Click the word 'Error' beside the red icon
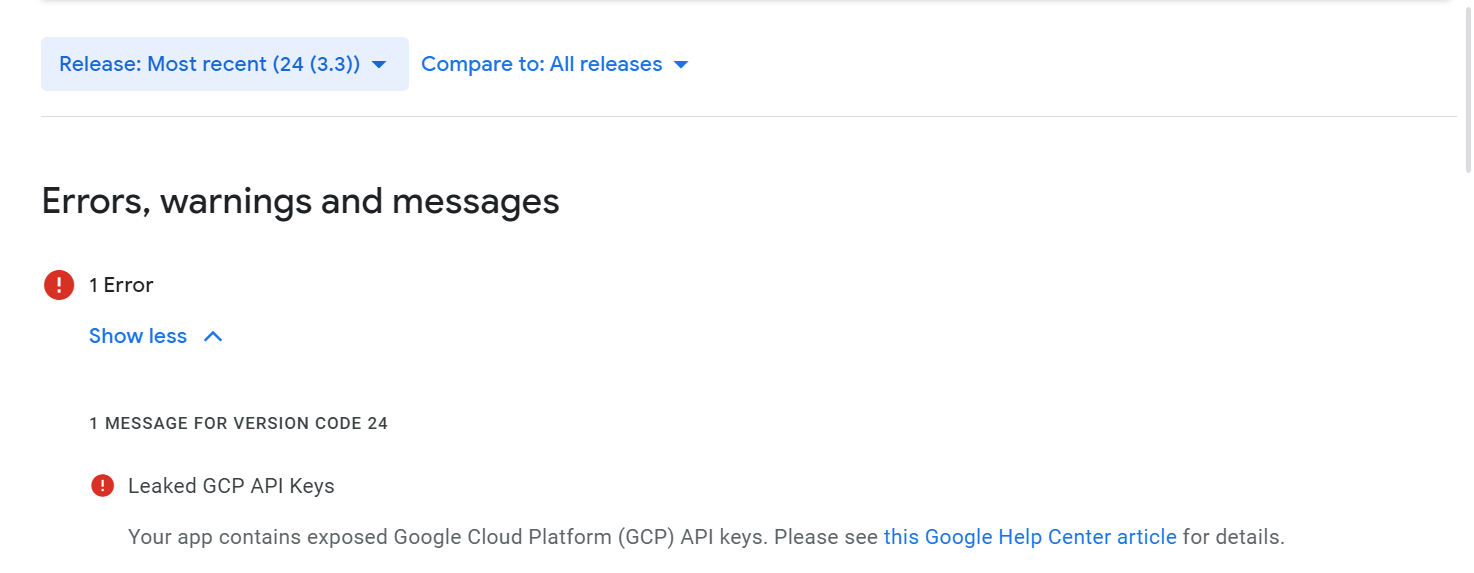The image size is (1474, 573). coord(129,285)
